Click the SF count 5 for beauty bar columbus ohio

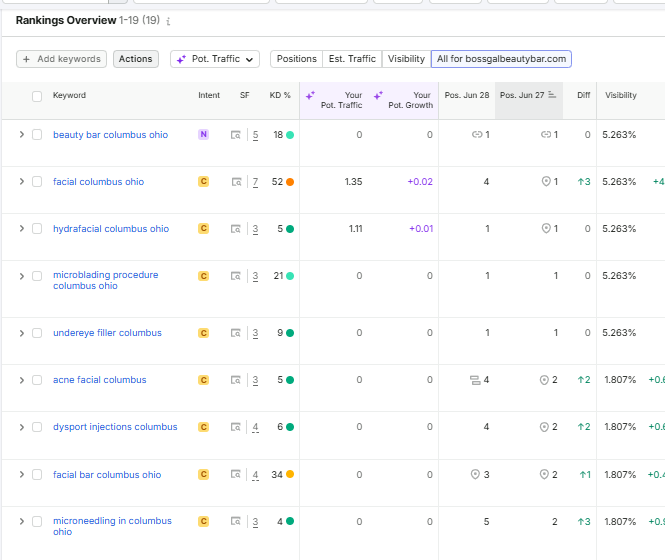pos(255,135)
